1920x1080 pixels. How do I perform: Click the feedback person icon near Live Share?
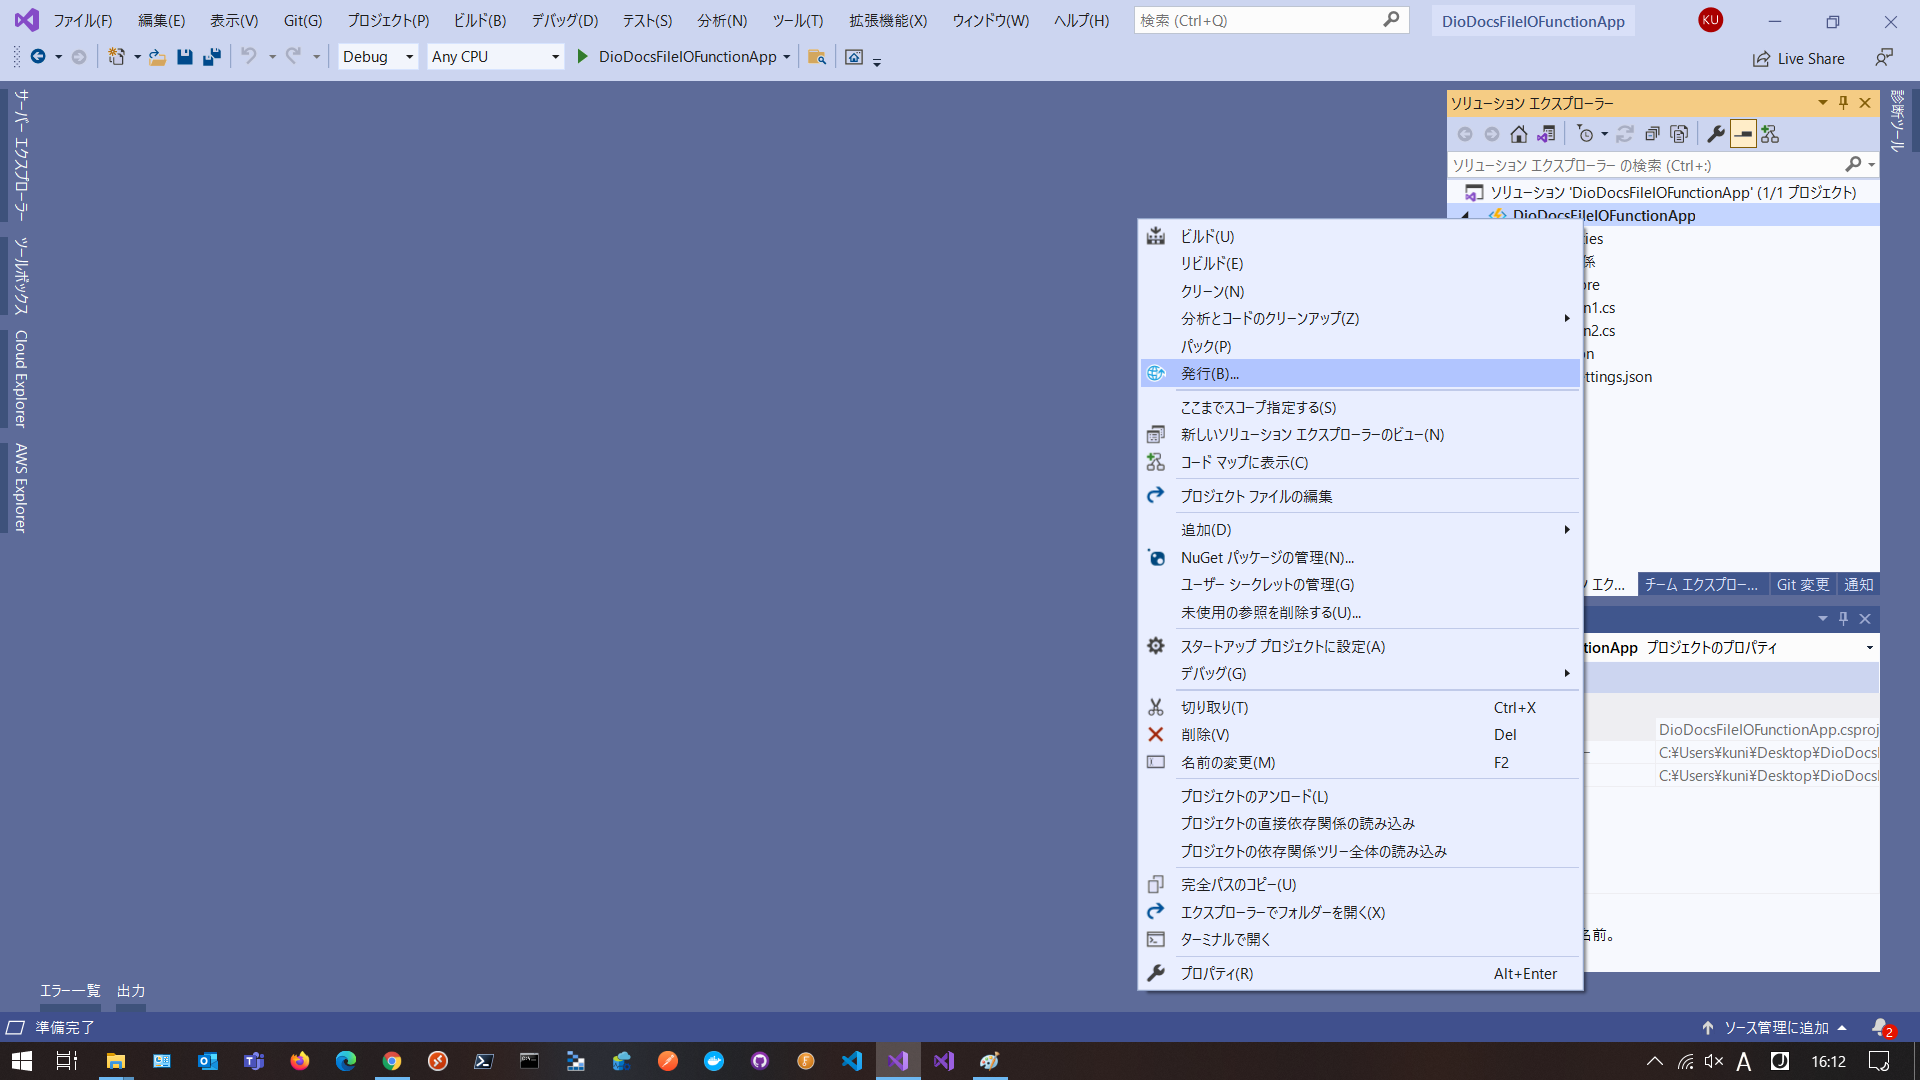tap(1884, 58)
